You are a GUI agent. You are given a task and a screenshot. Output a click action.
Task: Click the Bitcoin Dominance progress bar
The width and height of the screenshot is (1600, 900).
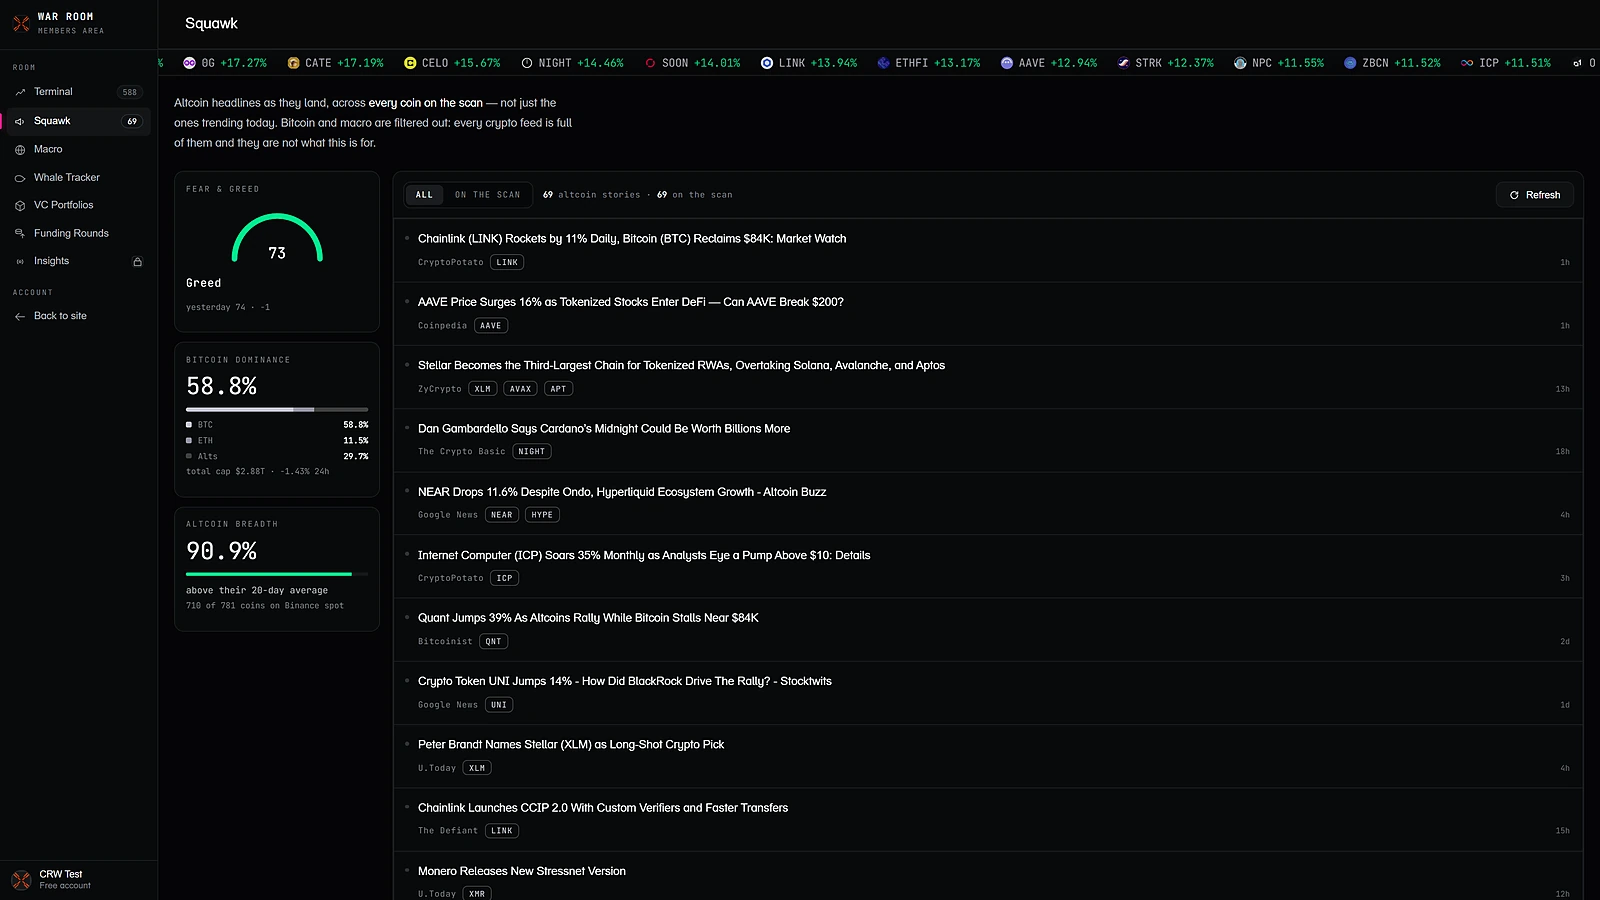click(x=277, y=409)
